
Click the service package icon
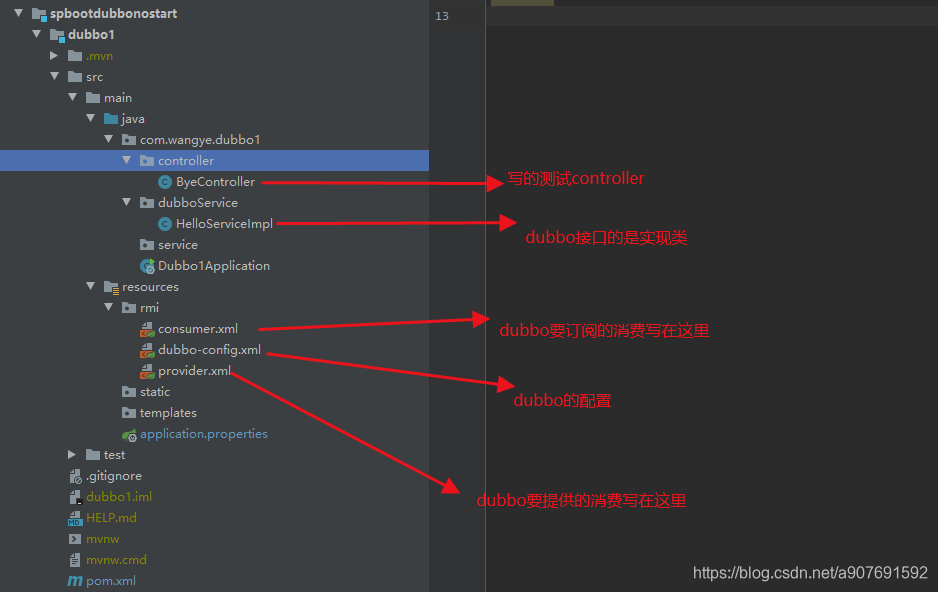tap(147, 245)
